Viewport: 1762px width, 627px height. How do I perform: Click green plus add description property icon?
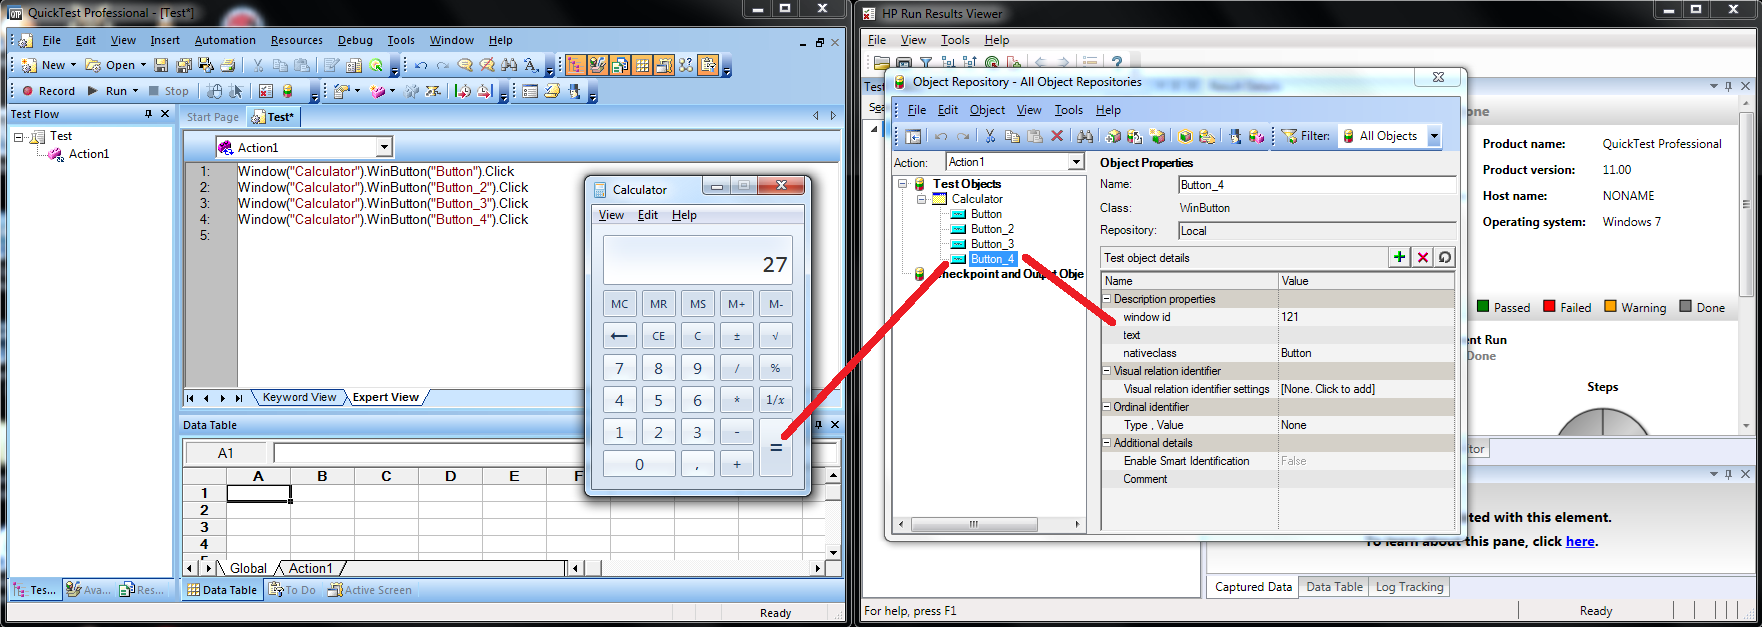coord(1399,257)
